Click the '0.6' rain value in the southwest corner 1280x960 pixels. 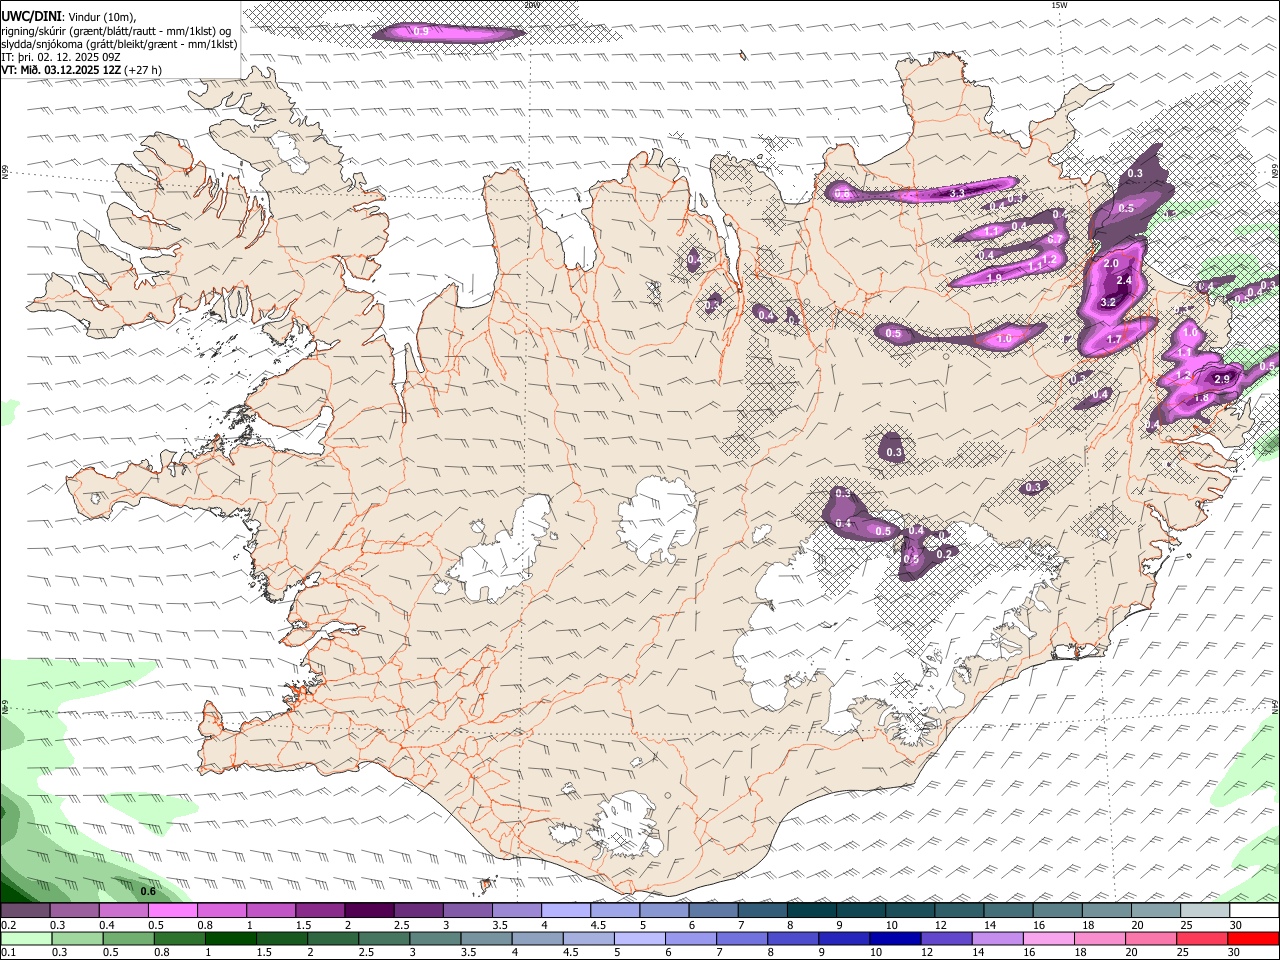coord(148,891)
